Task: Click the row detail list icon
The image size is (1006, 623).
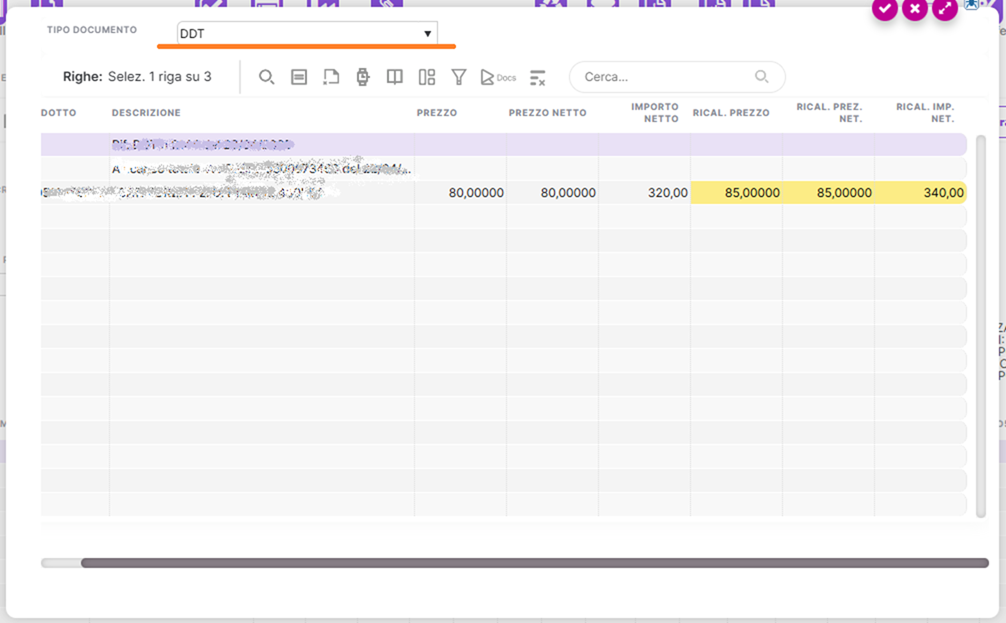Action: tap(299, 77)
